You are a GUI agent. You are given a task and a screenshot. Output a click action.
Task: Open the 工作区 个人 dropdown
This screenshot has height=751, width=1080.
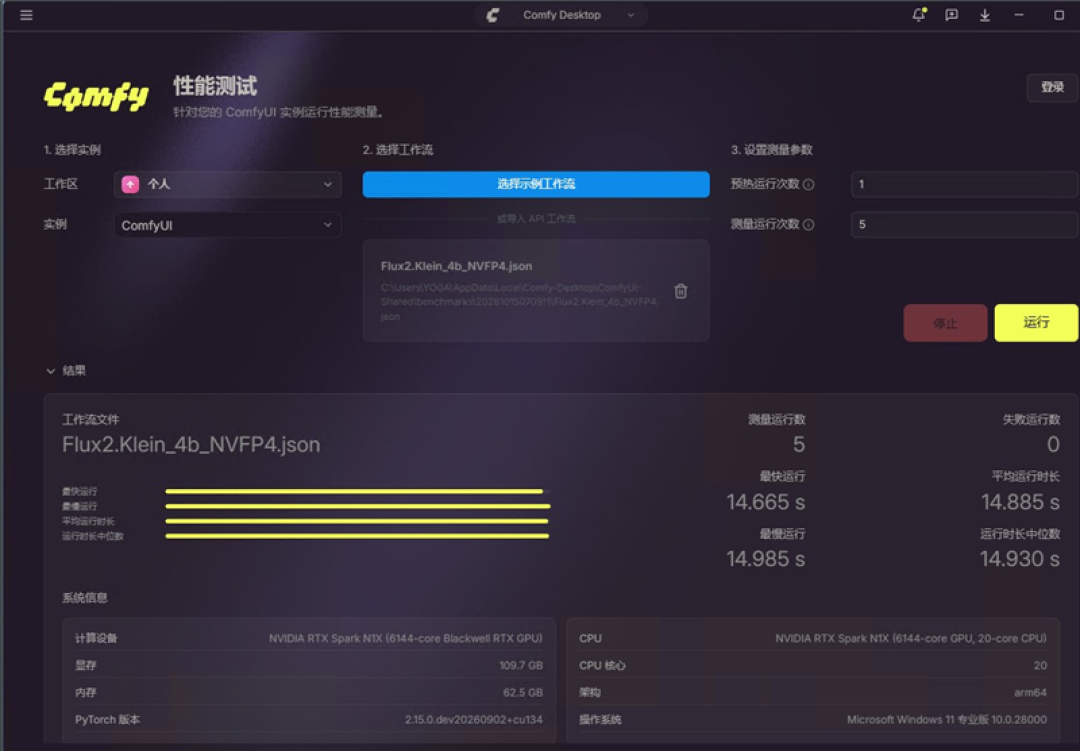227,184
